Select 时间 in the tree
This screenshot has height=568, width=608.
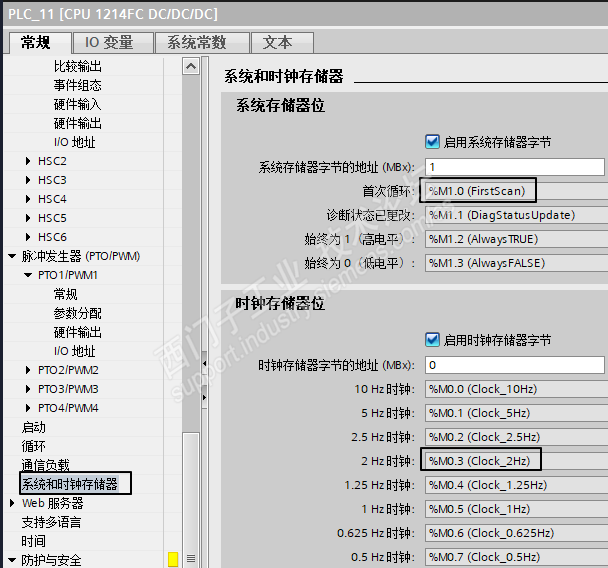pos(34,541)
